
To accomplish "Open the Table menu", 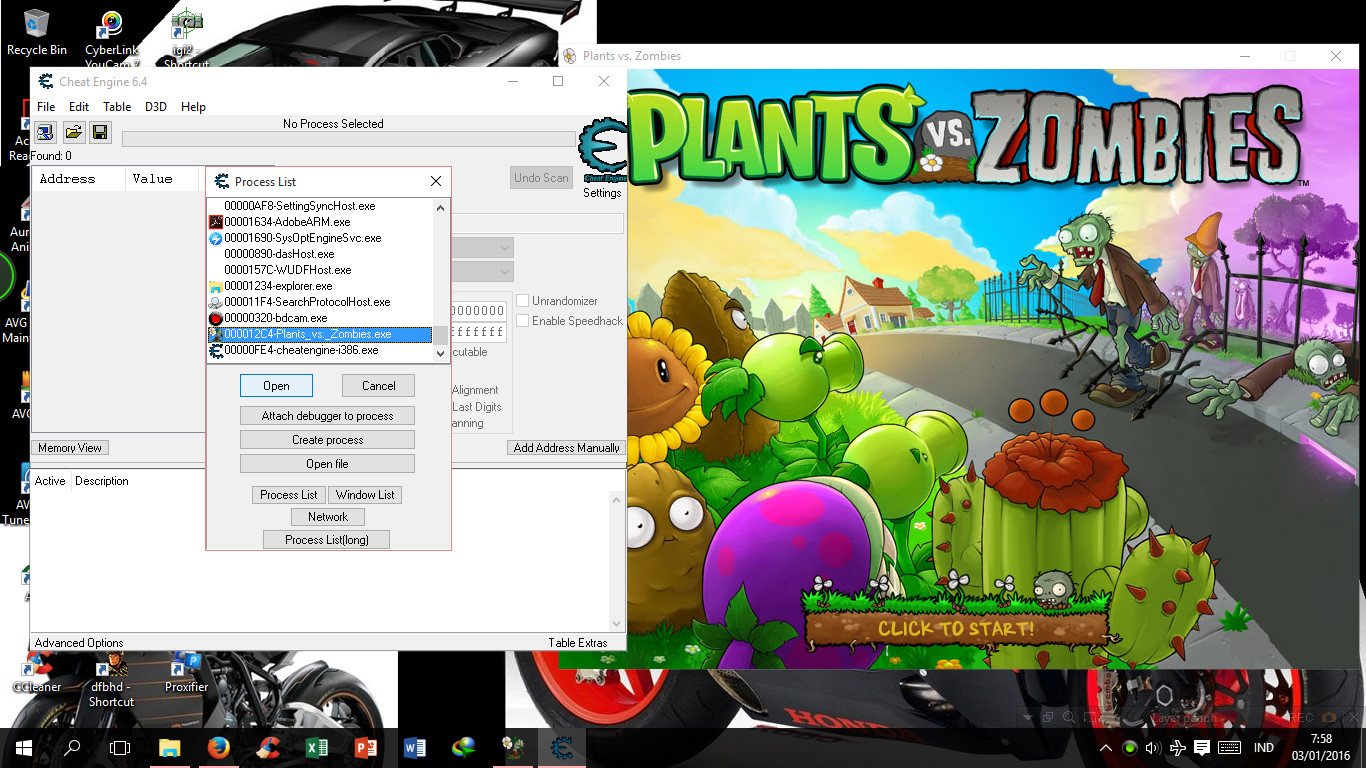I will pyautogui.click(x=117, y=107).
